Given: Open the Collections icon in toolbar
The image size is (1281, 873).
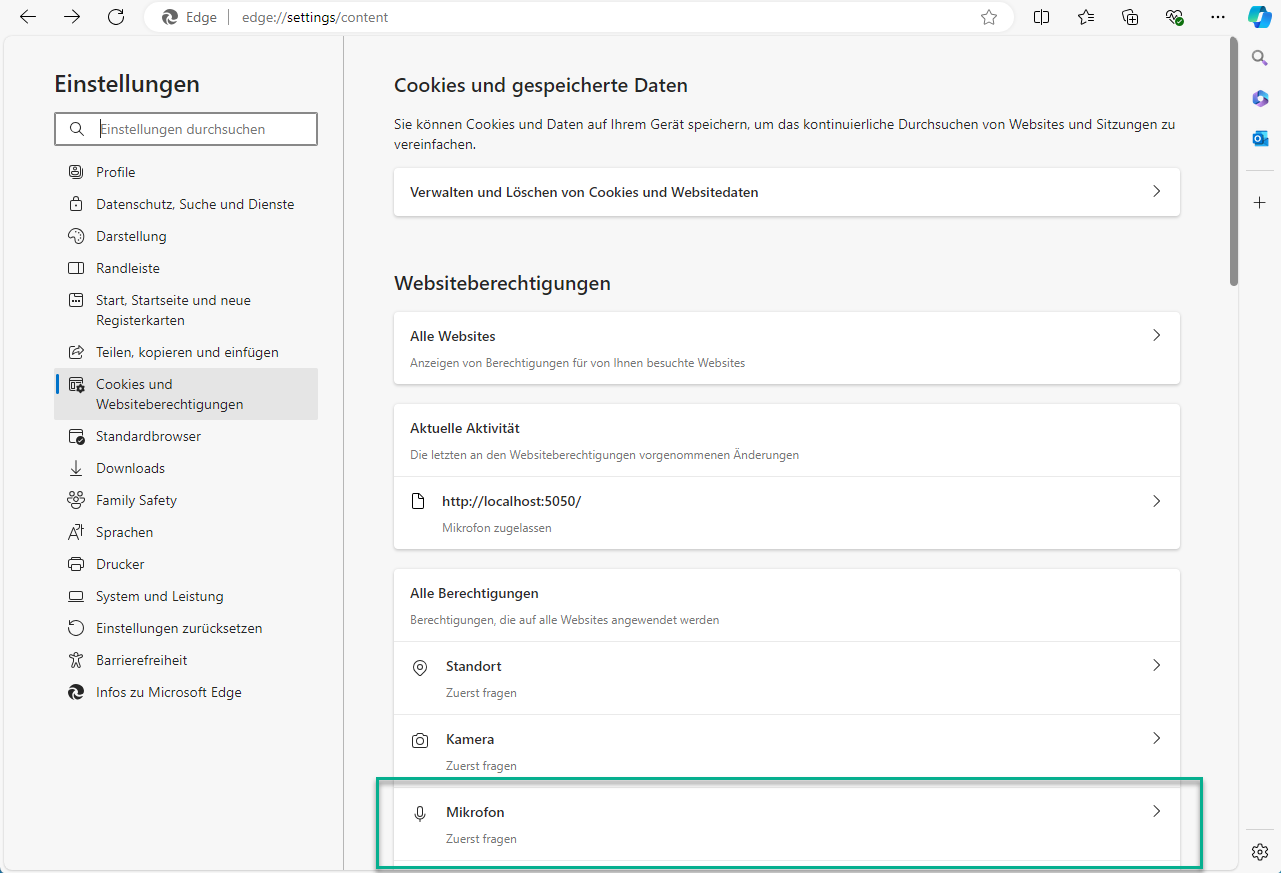Looking at the screenshot, I should tap(1130, 17).
